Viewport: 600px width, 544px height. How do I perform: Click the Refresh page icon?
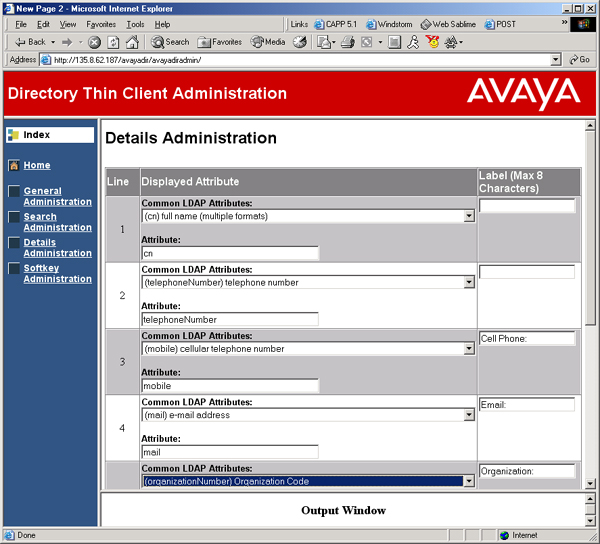(113, 42)
